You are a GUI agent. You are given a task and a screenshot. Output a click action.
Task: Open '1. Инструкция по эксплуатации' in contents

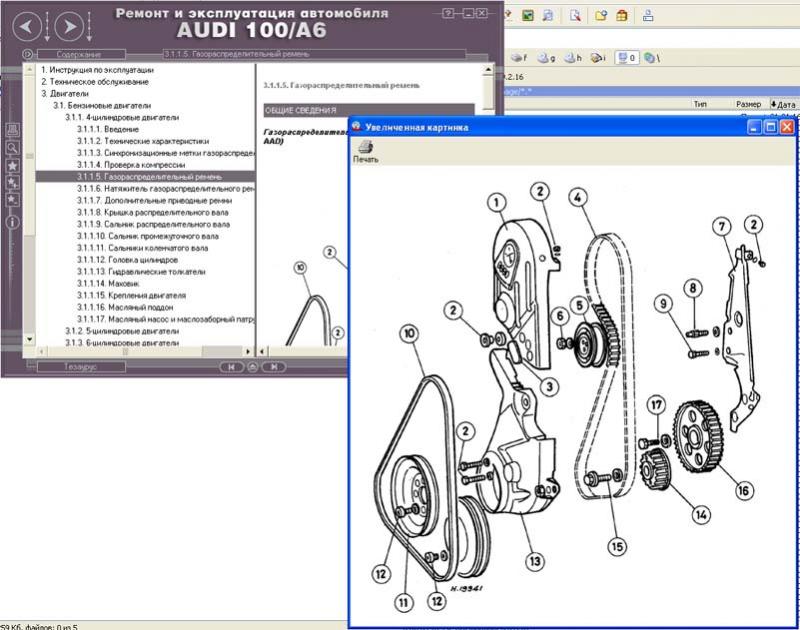point(97,70)
